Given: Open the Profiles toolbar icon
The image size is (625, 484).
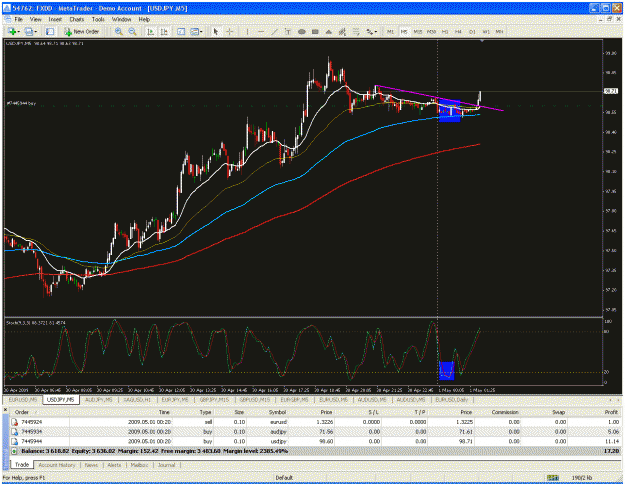Looking at the screenshot, I should click(x=28, y=31).
